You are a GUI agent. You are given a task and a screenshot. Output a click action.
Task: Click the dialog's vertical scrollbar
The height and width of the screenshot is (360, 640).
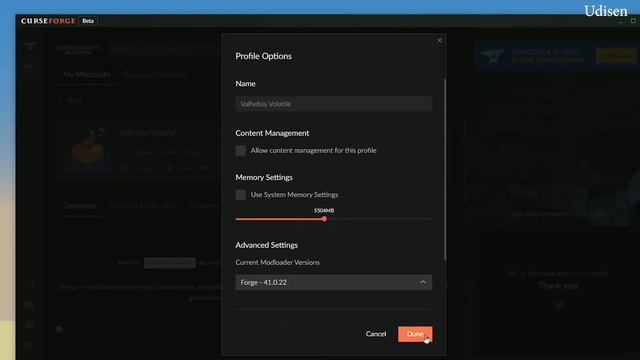click(x=444, y=169)
